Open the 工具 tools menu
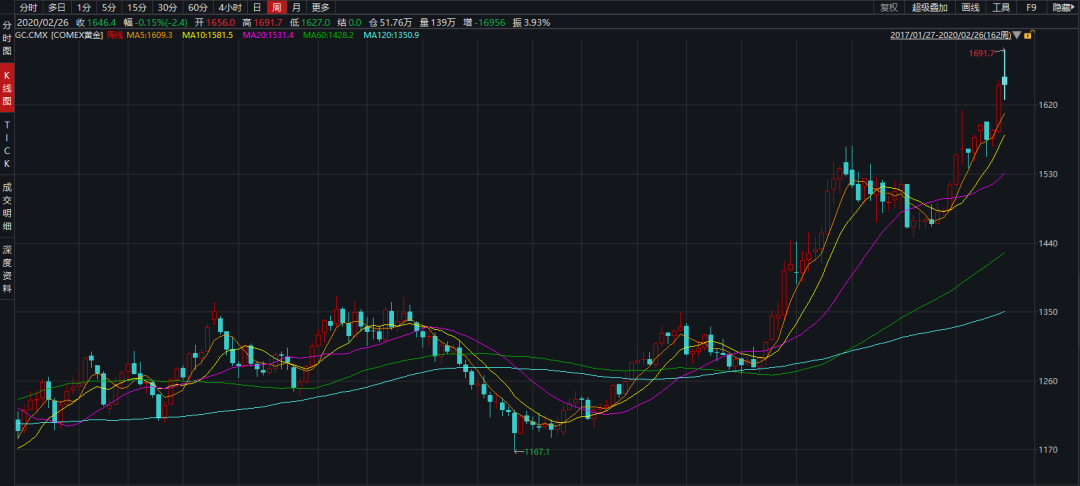 [1001, 8]
